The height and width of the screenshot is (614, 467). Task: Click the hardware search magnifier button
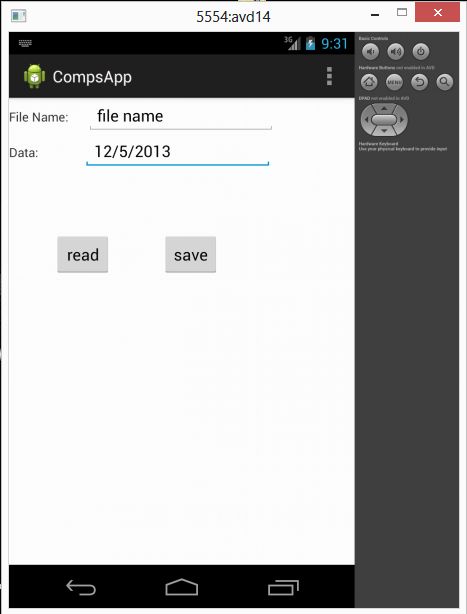[x=445, y=82]
